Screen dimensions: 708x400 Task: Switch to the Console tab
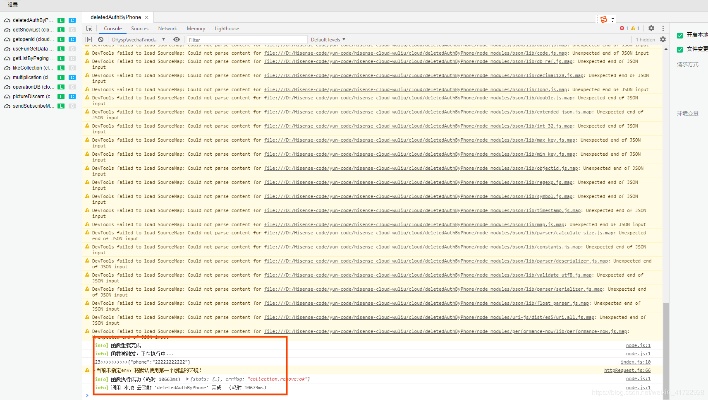112,28
